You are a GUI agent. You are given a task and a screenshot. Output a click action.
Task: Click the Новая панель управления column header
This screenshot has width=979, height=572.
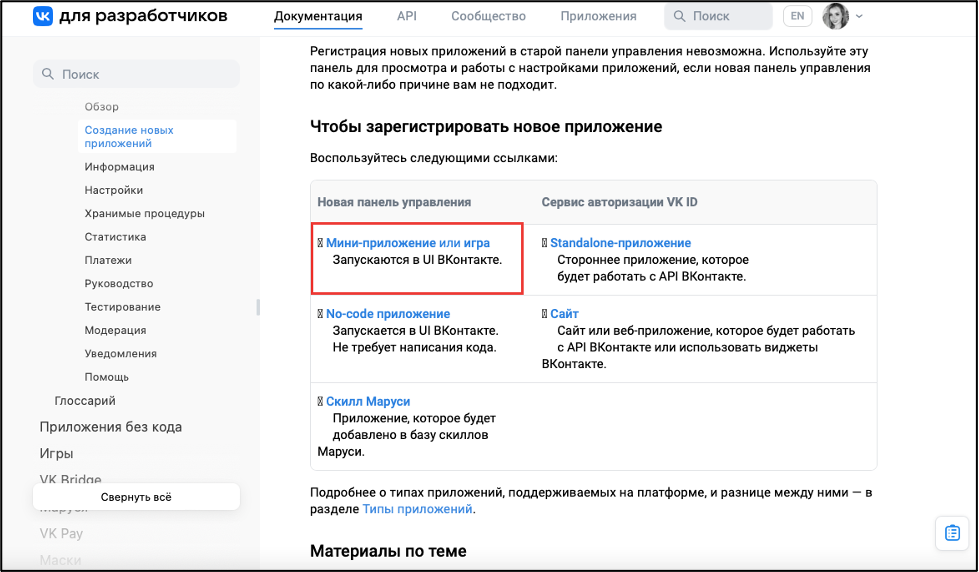(394, 202)
